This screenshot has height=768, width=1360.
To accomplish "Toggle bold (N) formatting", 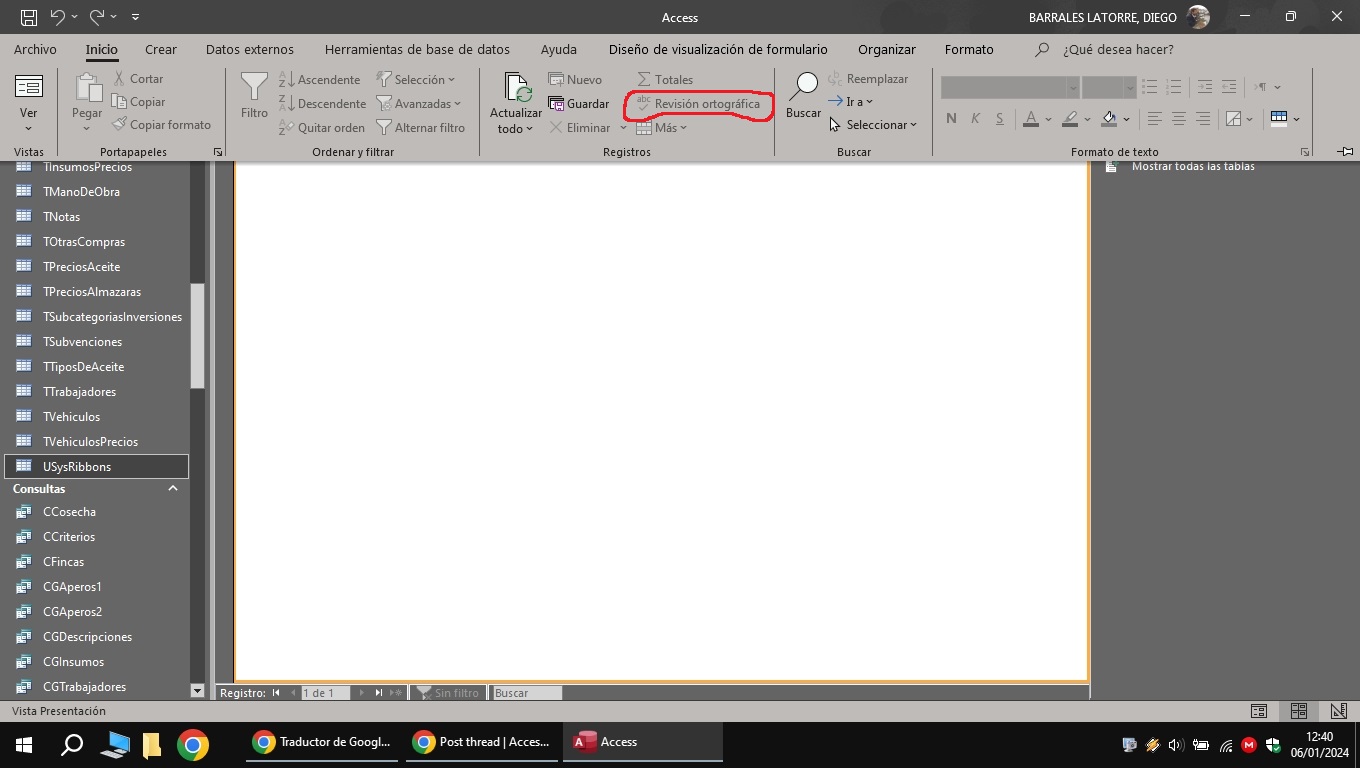I will click(951, 118).
